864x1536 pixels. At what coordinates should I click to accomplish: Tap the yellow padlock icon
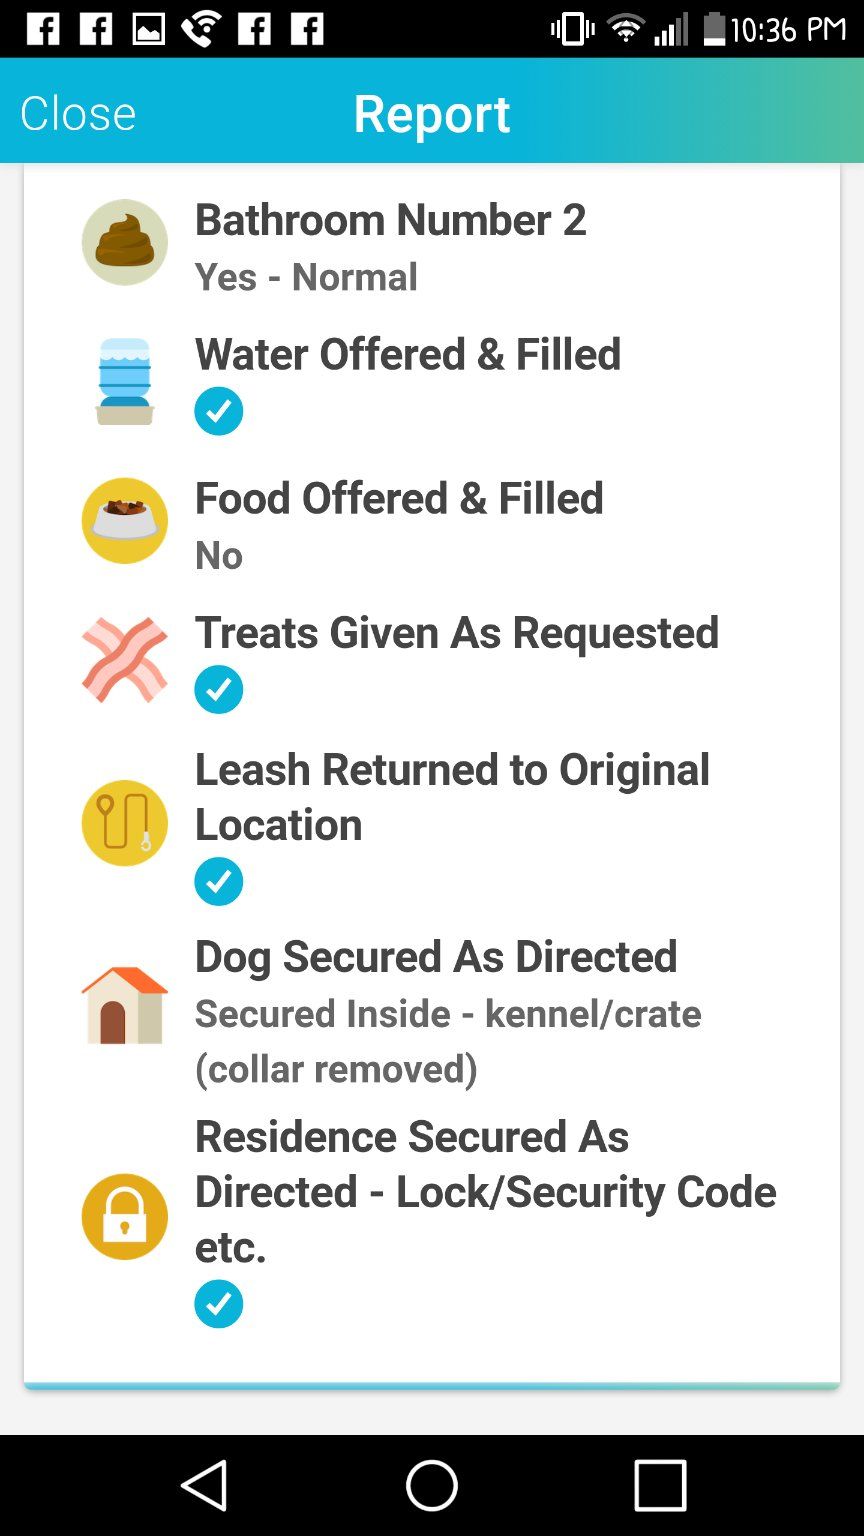pos(124,1216)
